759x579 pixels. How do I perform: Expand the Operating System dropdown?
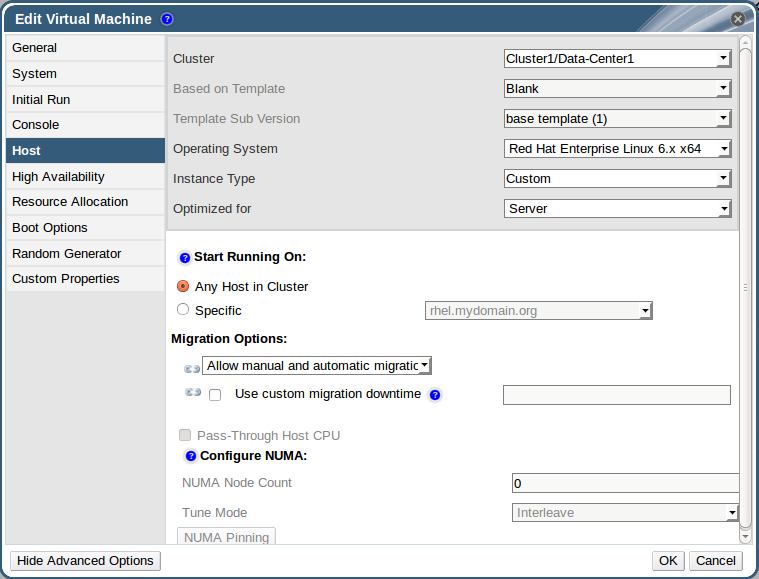pos(617,149)
